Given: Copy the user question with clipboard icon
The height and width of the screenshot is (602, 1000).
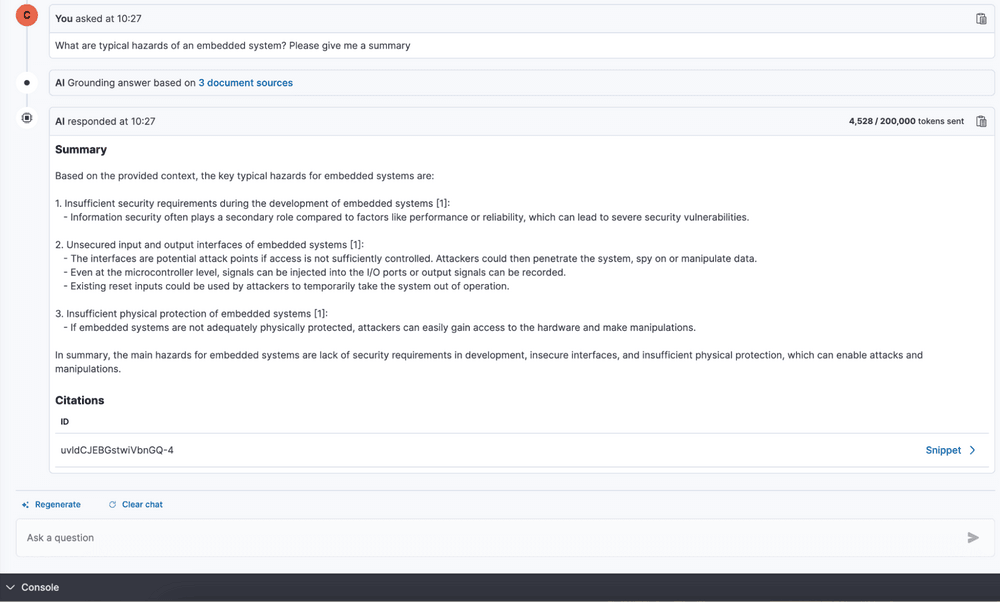Looking at the screenshot, I should point(981,19).
